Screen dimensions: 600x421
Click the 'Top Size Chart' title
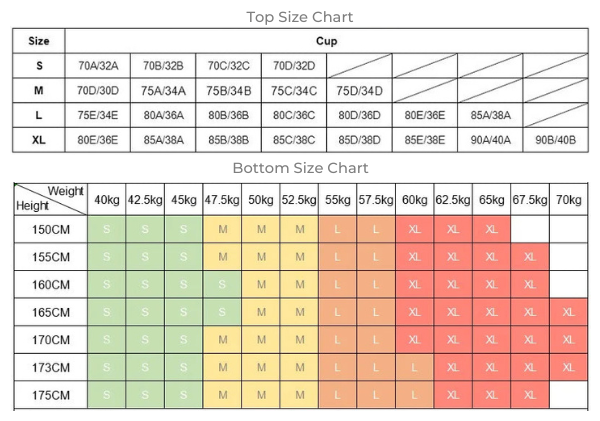[300, 17]
